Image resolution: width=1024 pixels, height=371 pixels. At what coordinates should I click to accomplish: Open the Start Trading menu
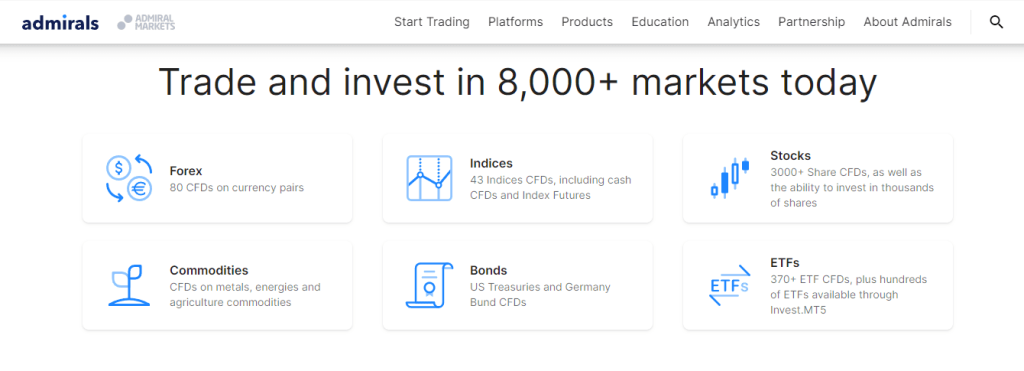pos(432,22)
